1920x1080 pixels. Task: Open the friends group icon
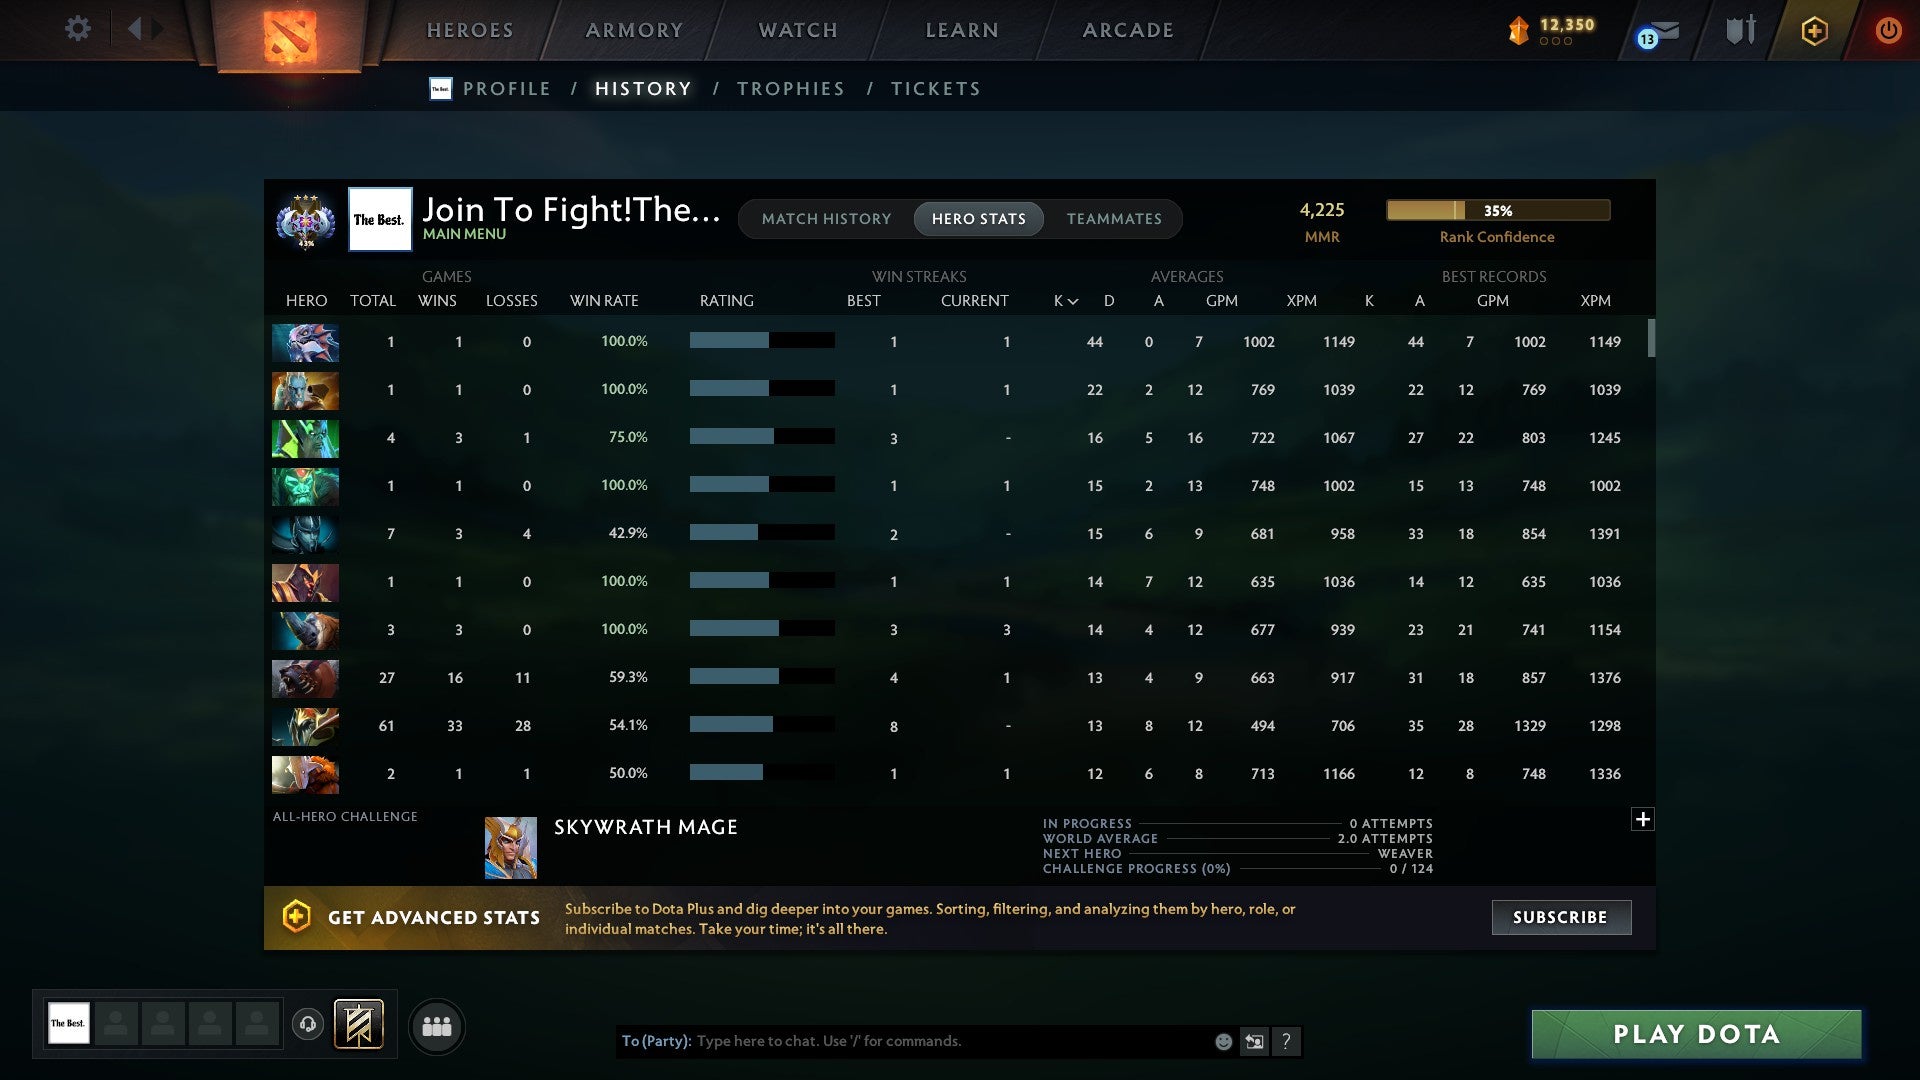click(x=437, y=1026)
